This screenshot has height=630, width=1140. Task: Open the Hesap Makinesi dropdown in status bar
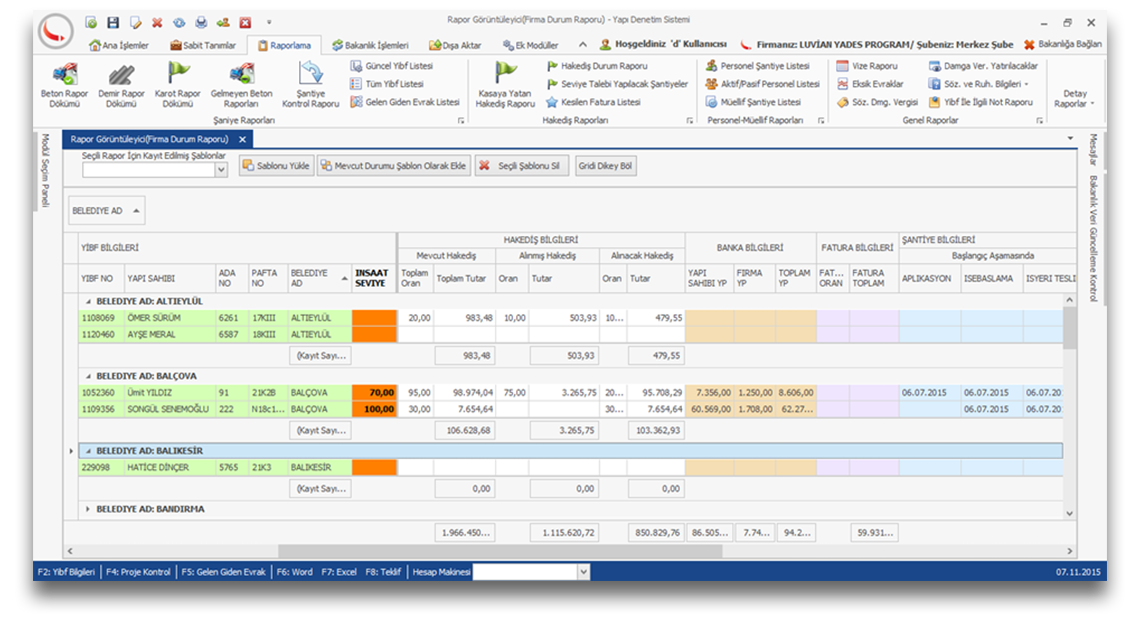[x=583, y=572]
